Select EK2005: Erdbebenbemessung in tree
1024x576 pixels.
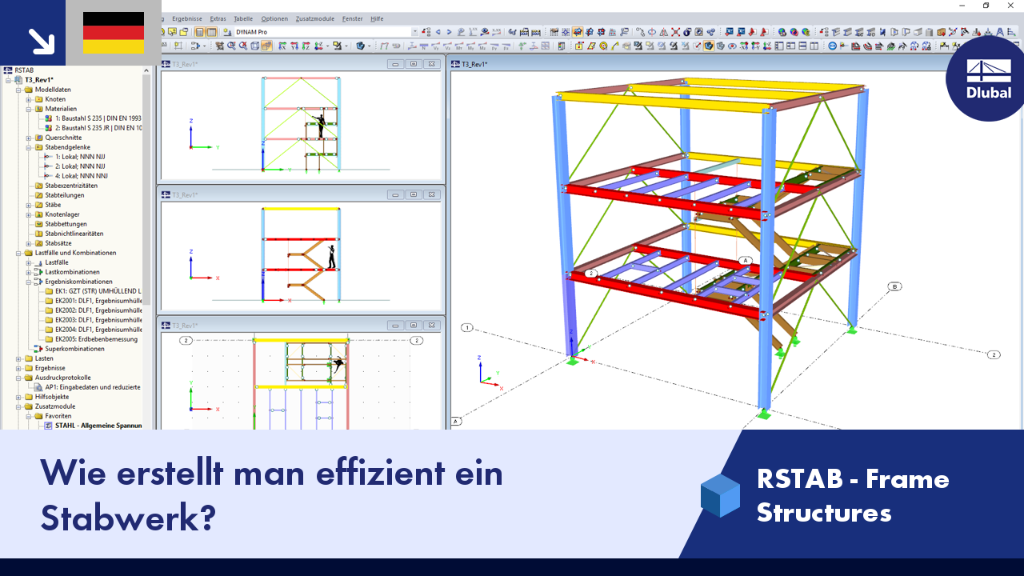(x=96, y=340)
